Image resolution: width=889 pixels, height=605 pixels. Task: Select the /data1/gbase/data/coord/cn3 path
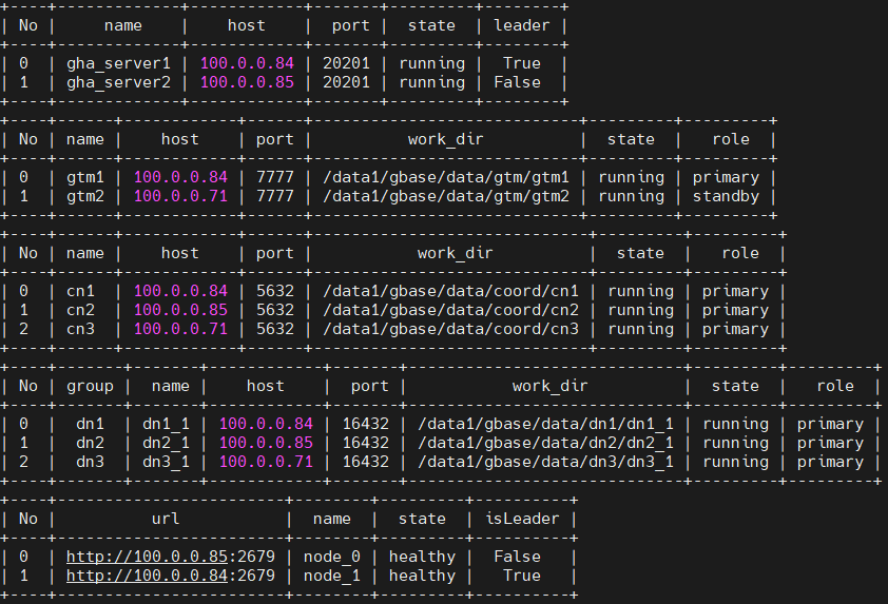tap(450, 330)
